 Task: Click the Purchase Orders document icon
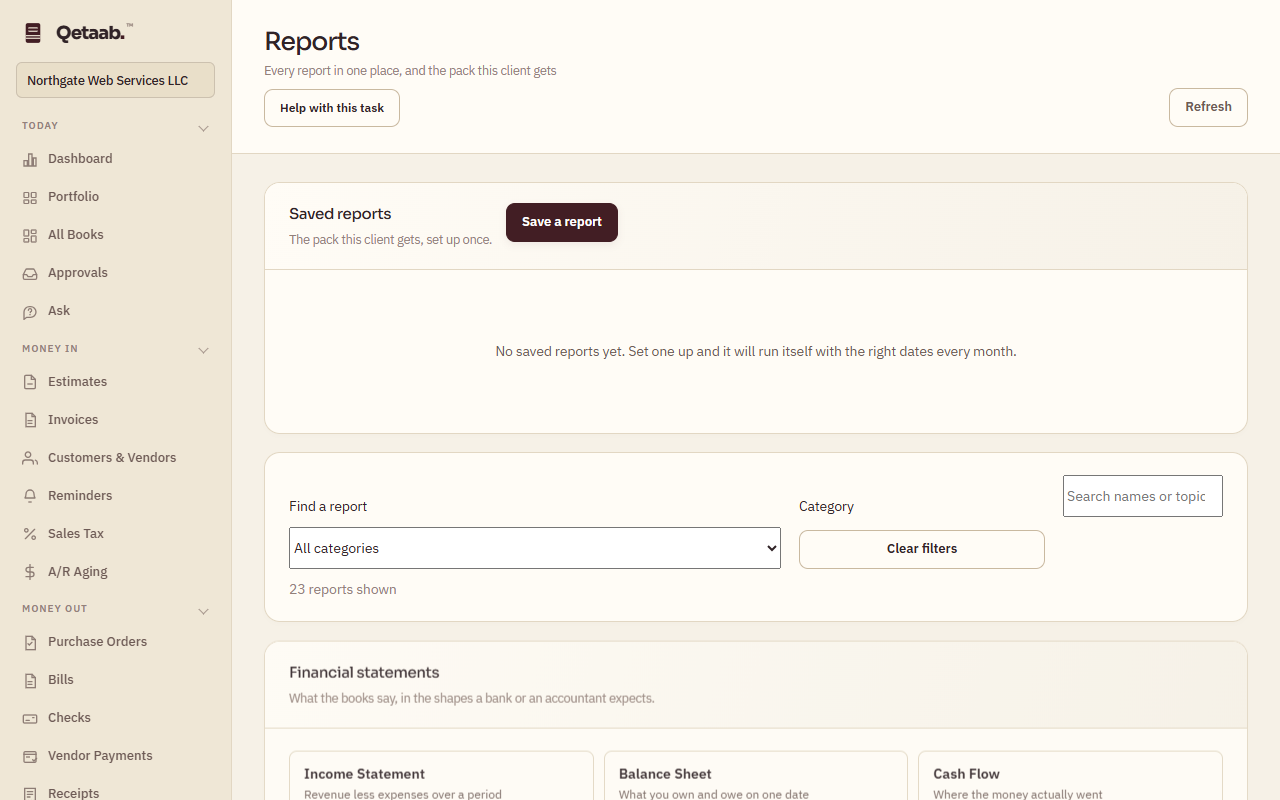[30, 642]
